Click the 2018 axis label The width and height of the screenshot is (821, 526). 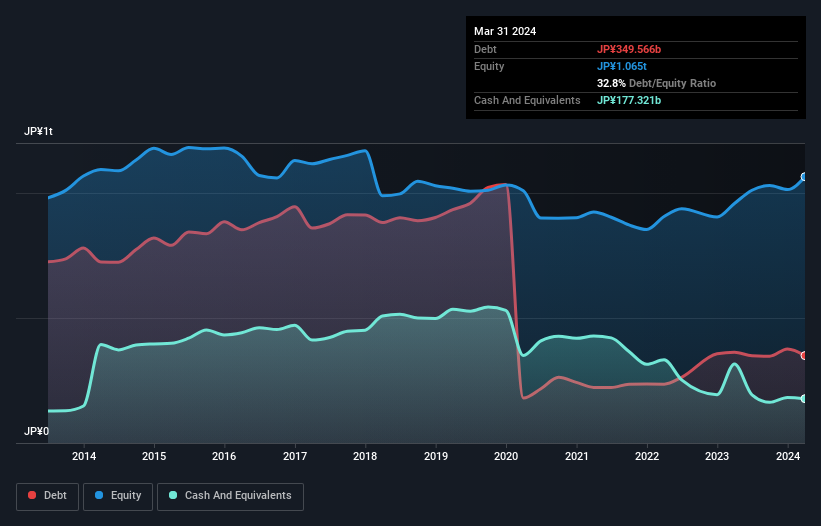pyautogui.click(x=365, y=456)
